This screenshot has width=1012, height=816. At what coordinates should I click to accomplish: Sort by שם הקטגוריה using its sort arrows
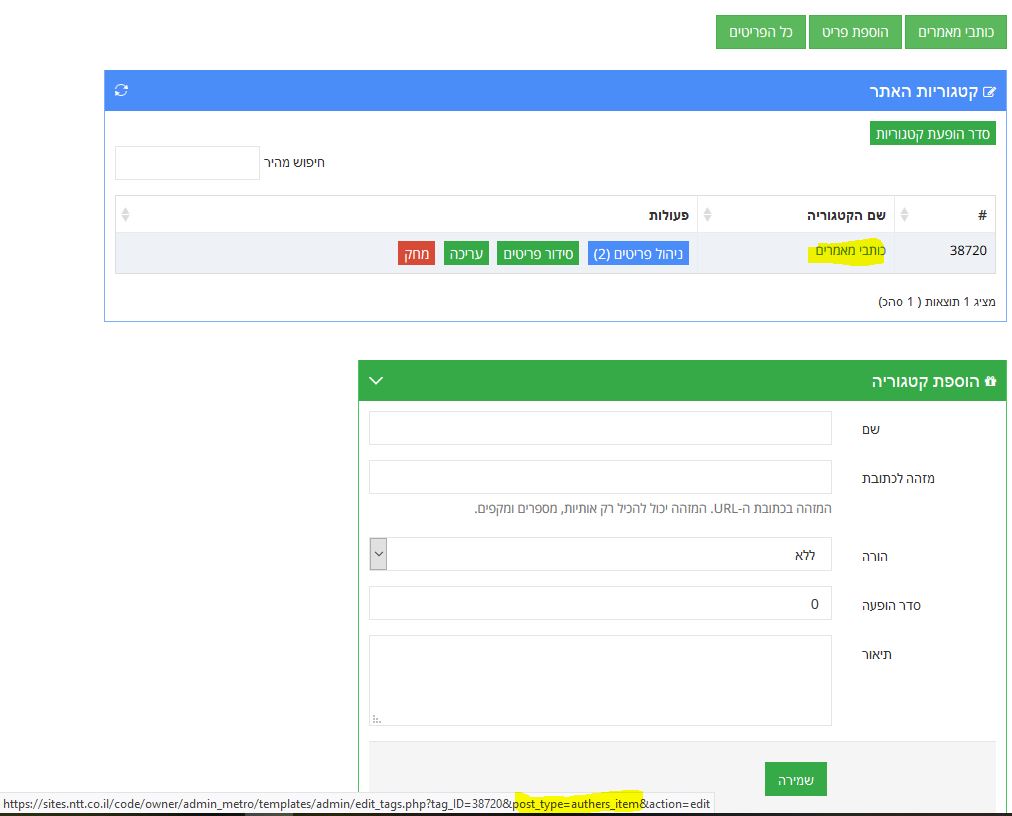tap(708, 215)
